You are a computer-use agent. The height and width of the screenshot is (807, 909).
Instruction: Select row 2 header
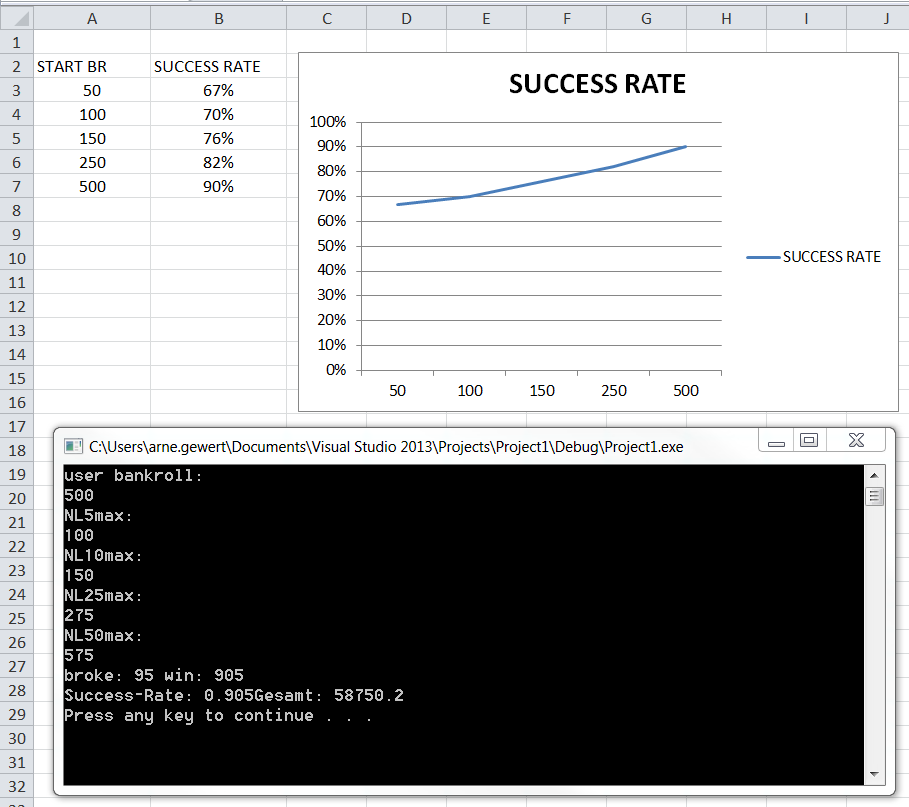pyautogui.click(x=17, y=67)
